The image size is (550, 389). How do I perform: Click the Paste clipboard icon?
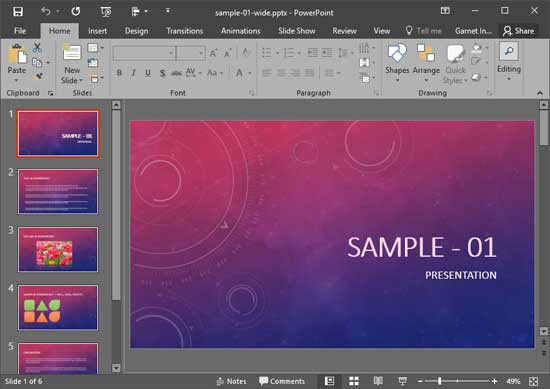[17, 54]
